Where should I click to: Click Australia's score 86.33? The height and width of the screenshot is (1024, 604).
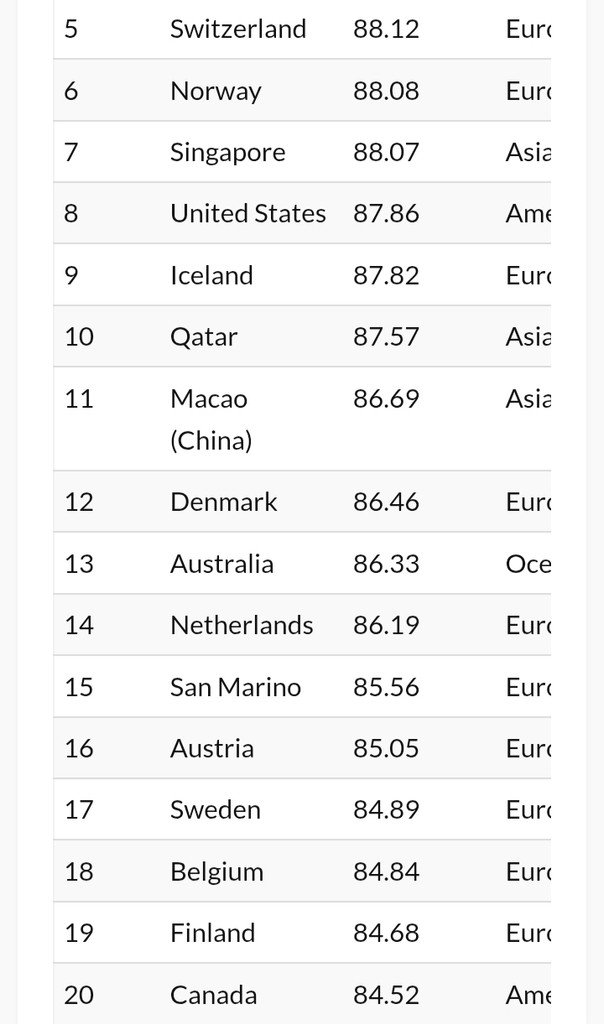[386, 564]
